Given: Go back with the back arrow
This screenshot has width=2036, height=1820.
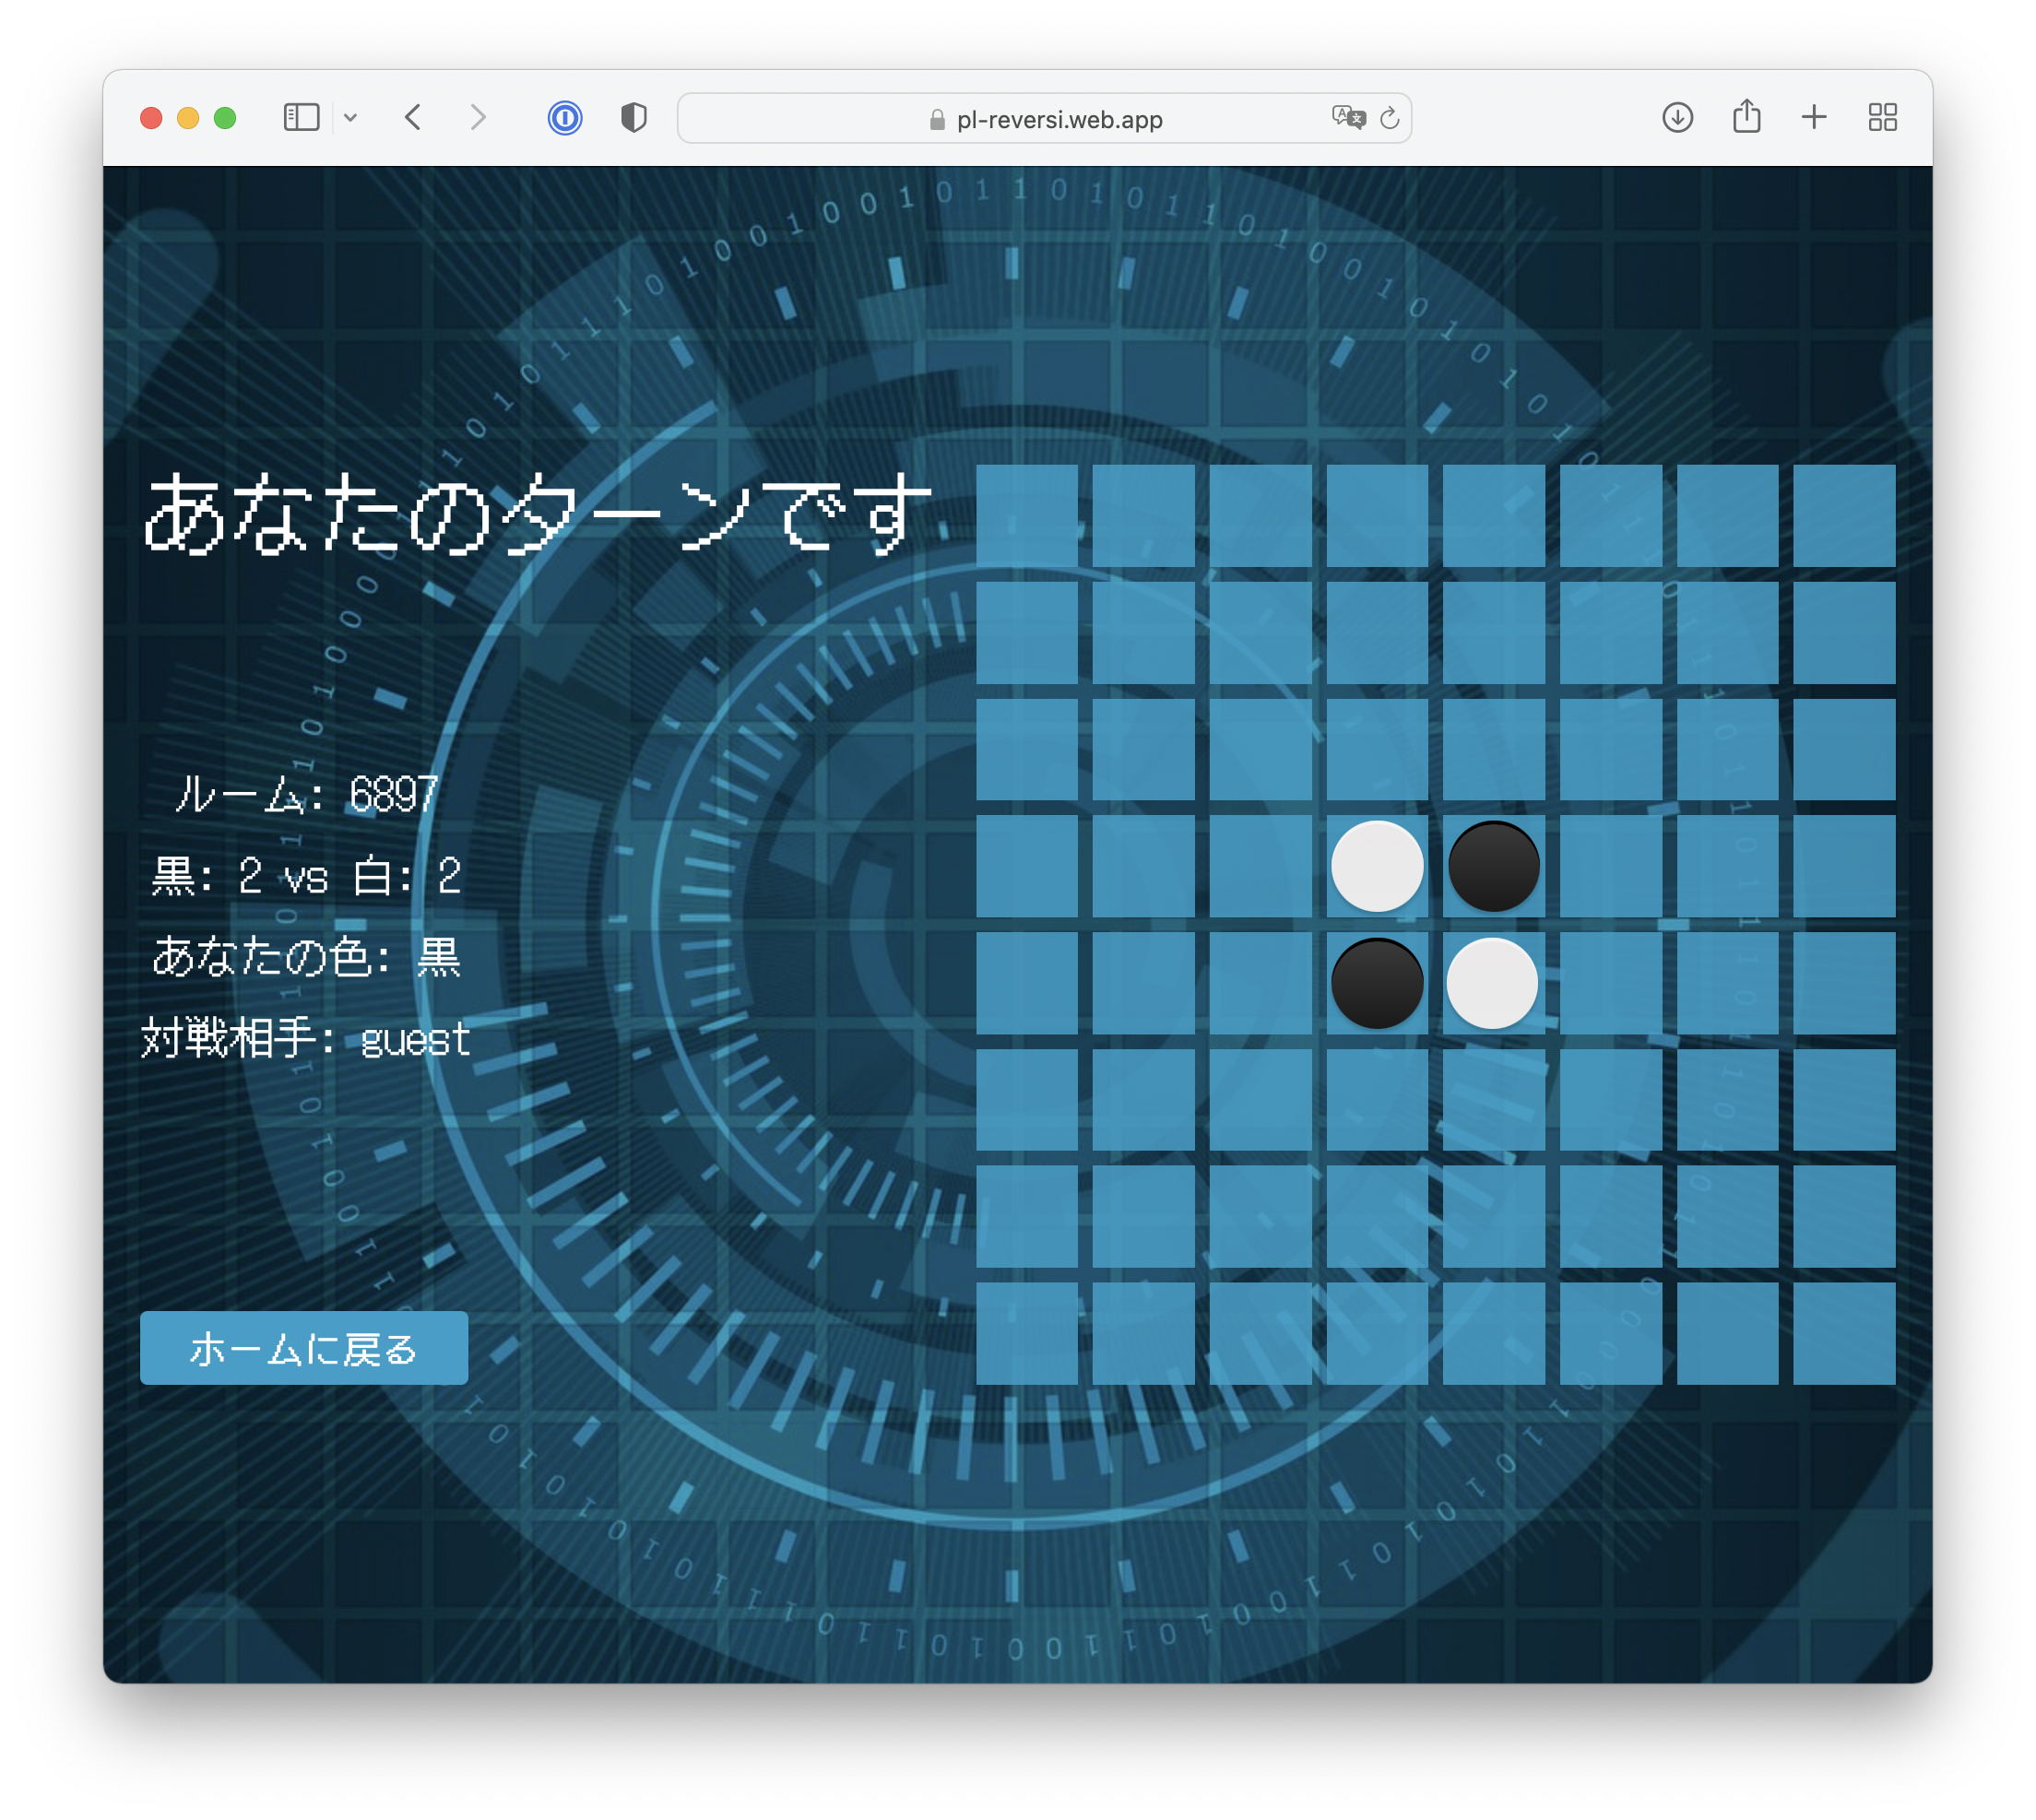Looking at the screenshot, I should pos(413,118).
